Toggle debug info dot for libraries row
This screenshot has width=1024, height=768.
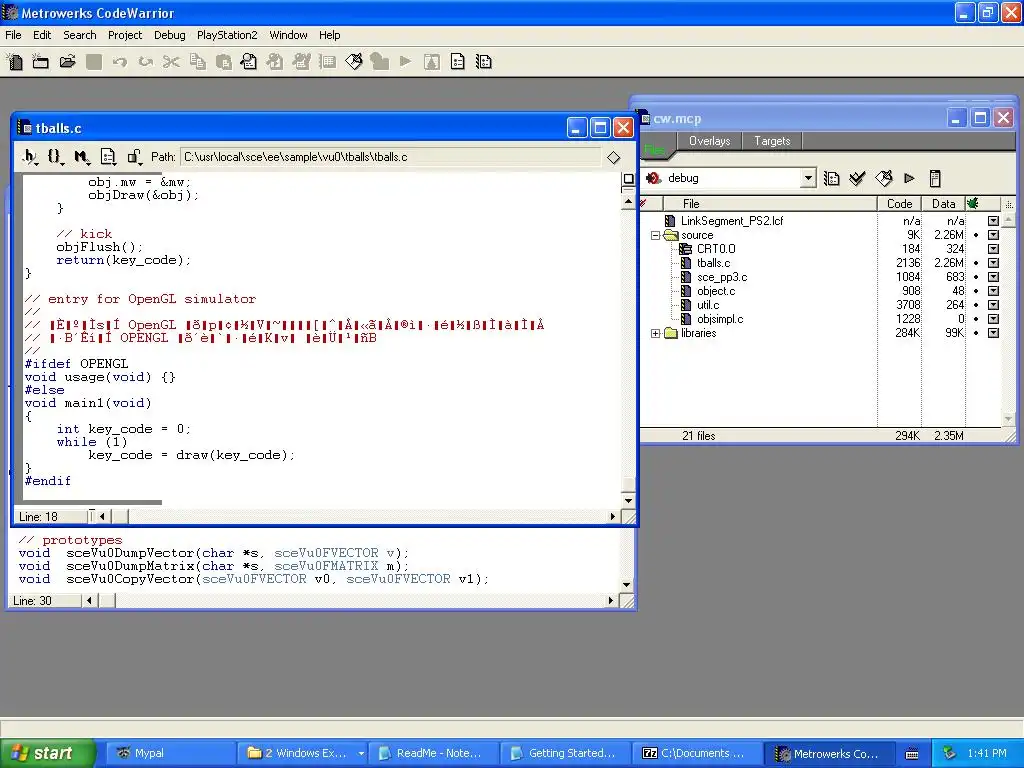tap(976, 333)
